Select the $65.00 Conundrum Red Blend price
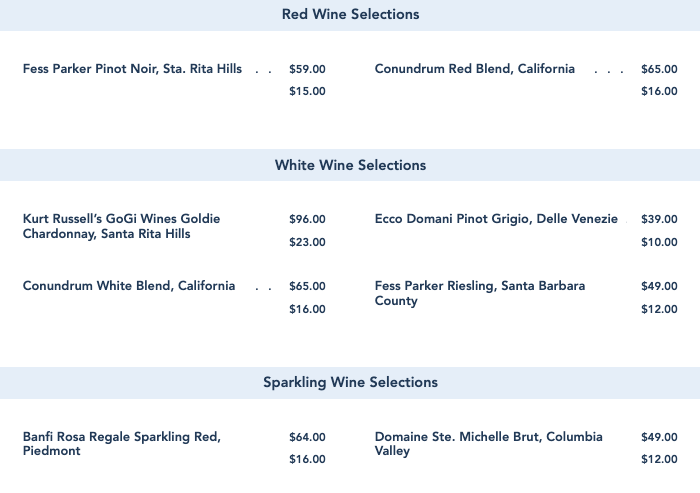 [659, 70]
